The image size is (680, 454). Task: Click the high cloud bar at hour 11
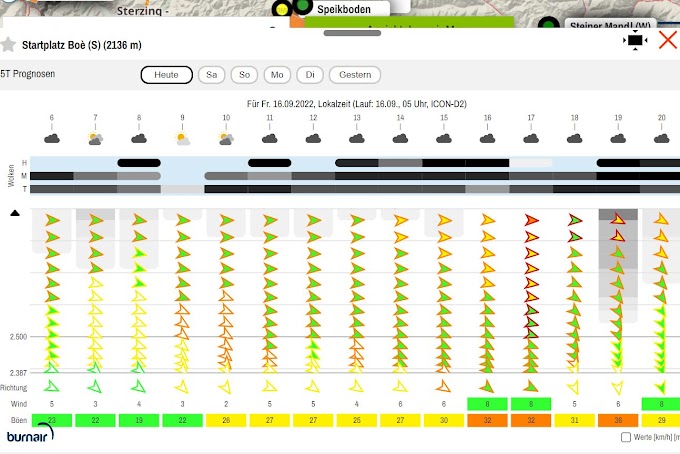[269, 163]
